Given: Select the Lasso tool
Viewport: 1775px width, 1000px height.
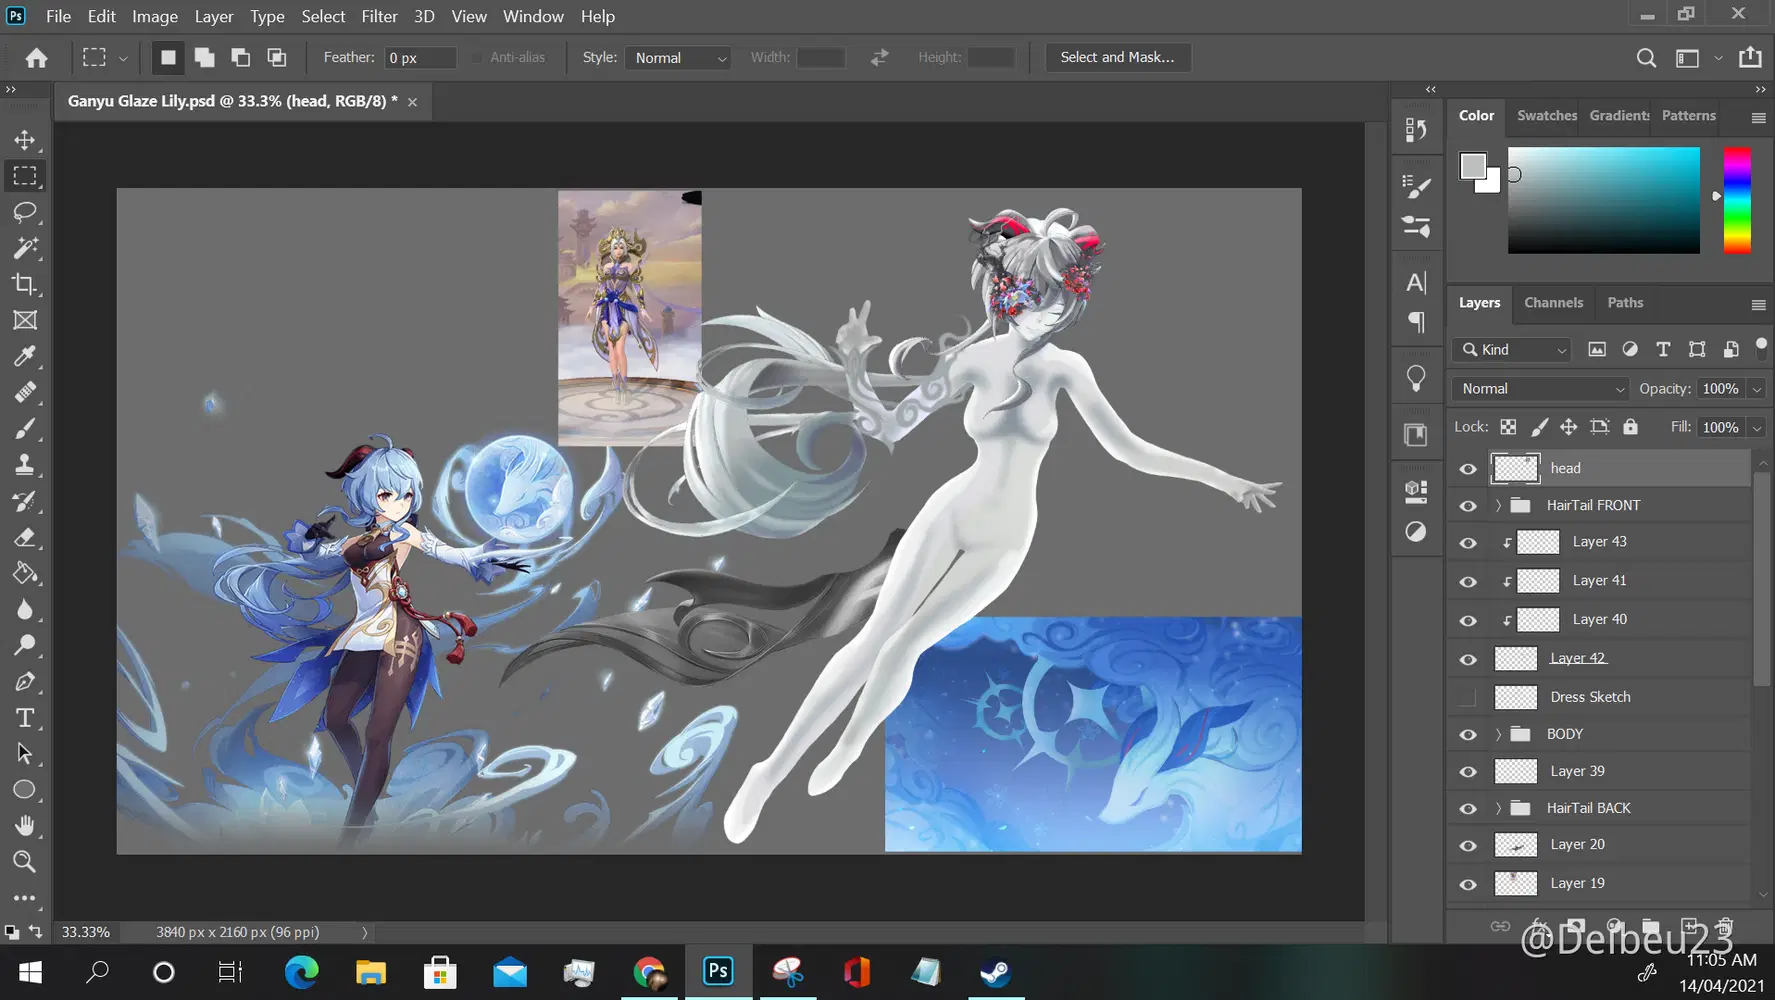Looking at the screenshot, I should (x=25, y=212).
